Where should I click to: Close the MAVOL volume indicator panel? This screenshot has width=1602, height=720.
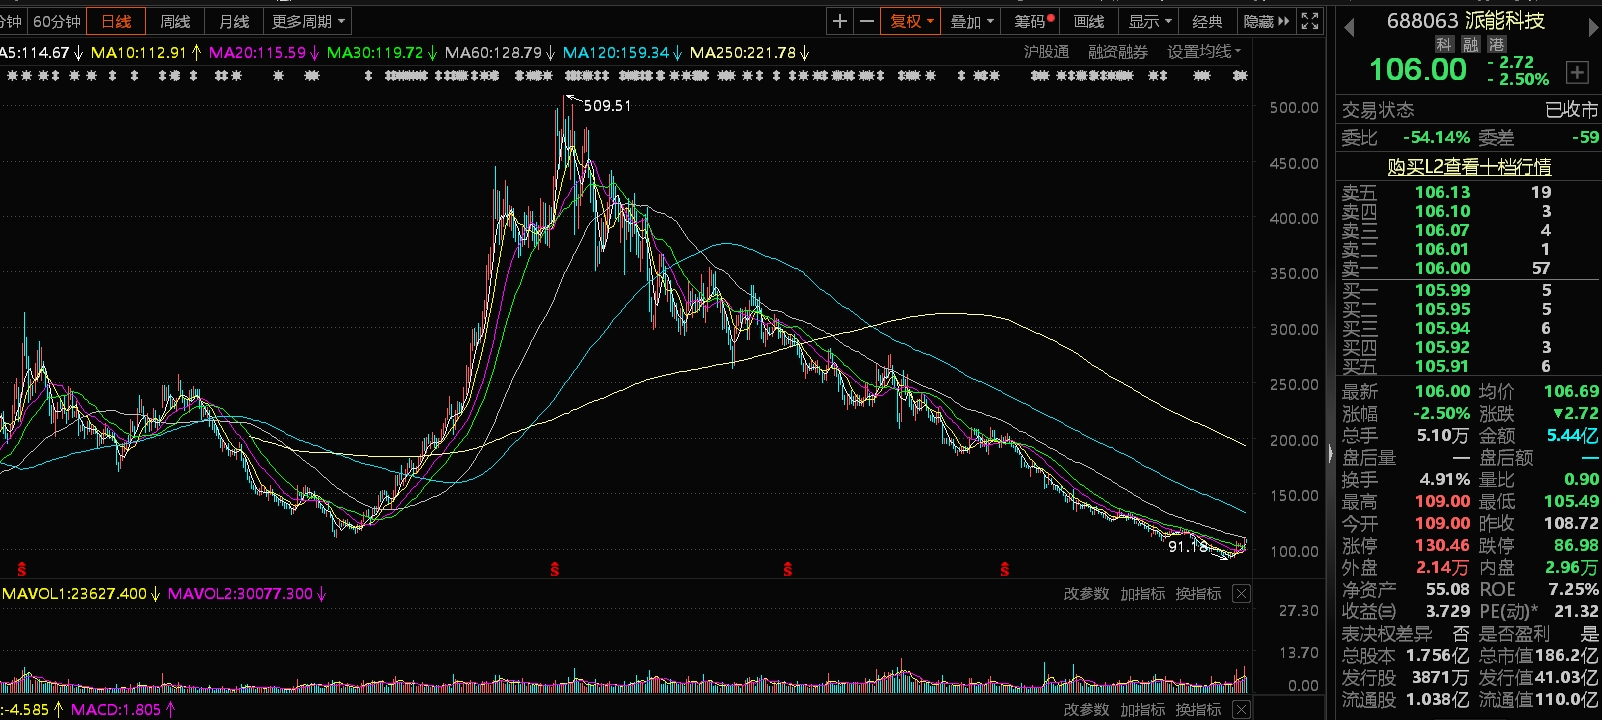[x=1241, y=594]
